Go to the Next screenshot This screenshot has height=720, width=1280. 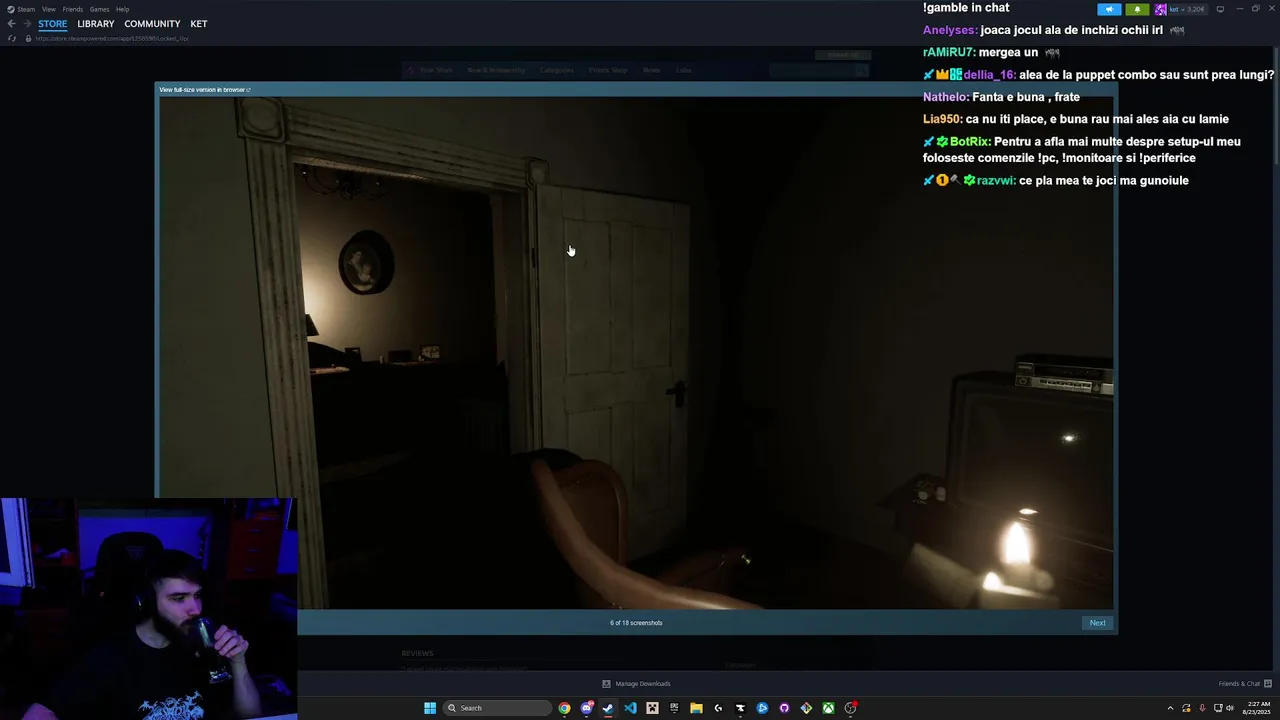click(x=1097, y=623)
